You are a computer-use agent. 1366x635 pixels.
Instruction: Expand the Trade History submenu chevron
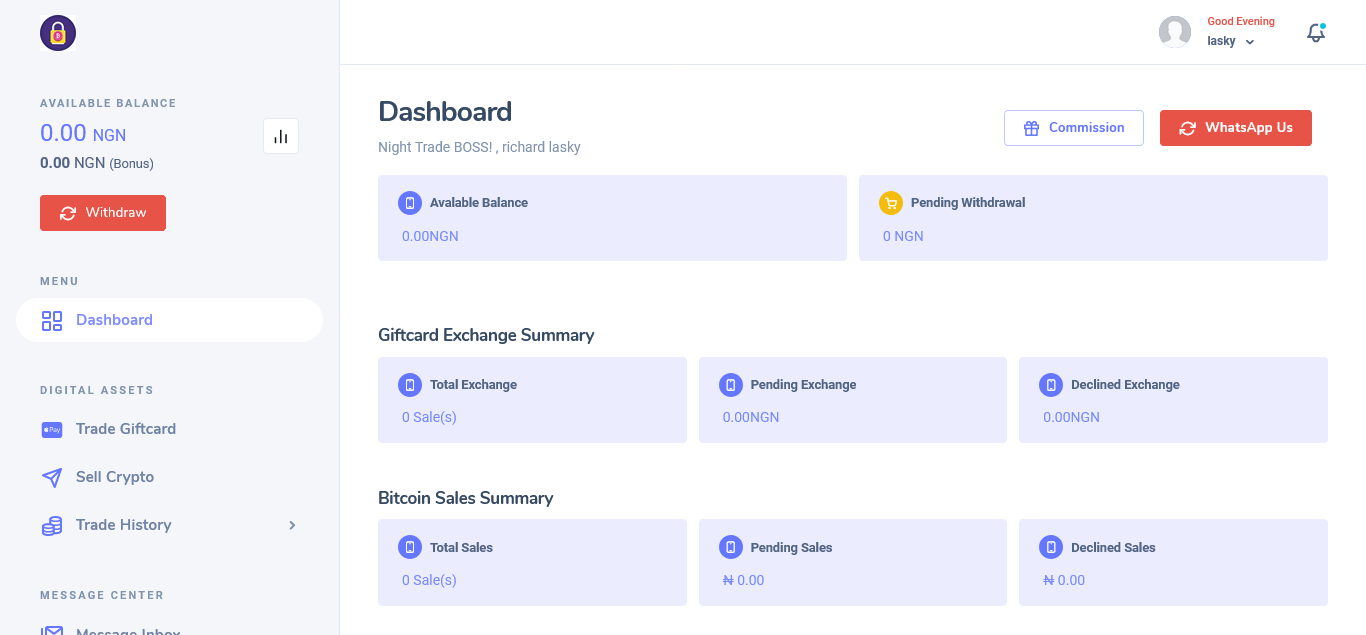coord(292,525)
